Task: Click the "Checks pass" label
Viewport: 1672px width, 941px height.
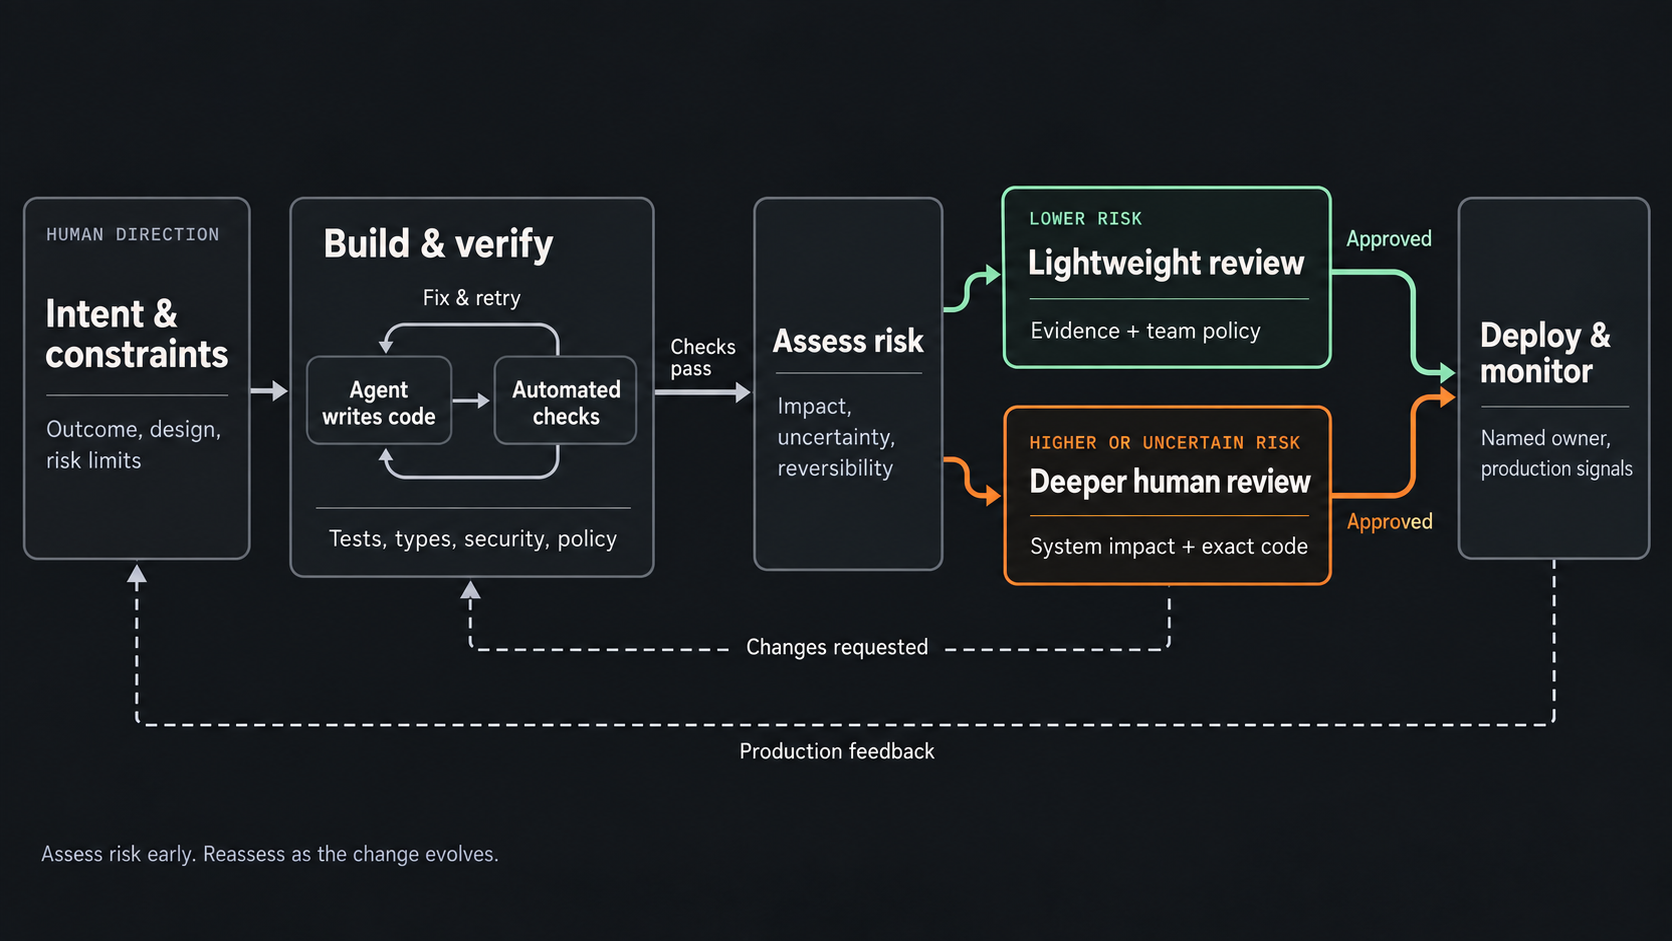Action: click(x=702, y=358)
